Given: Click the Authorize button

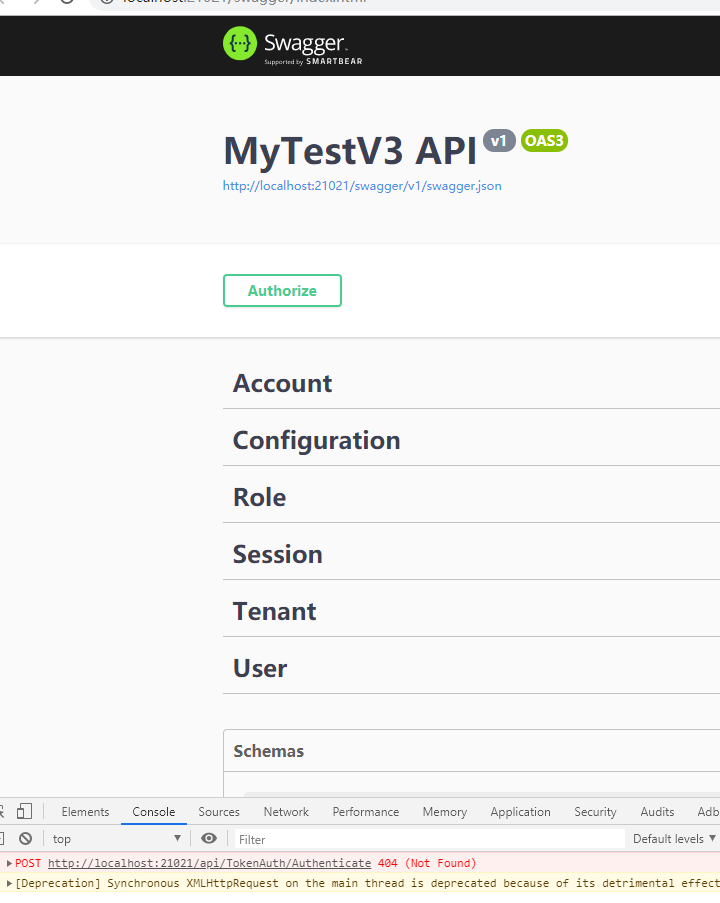Looking at the screenshot, I should [282, 290].
